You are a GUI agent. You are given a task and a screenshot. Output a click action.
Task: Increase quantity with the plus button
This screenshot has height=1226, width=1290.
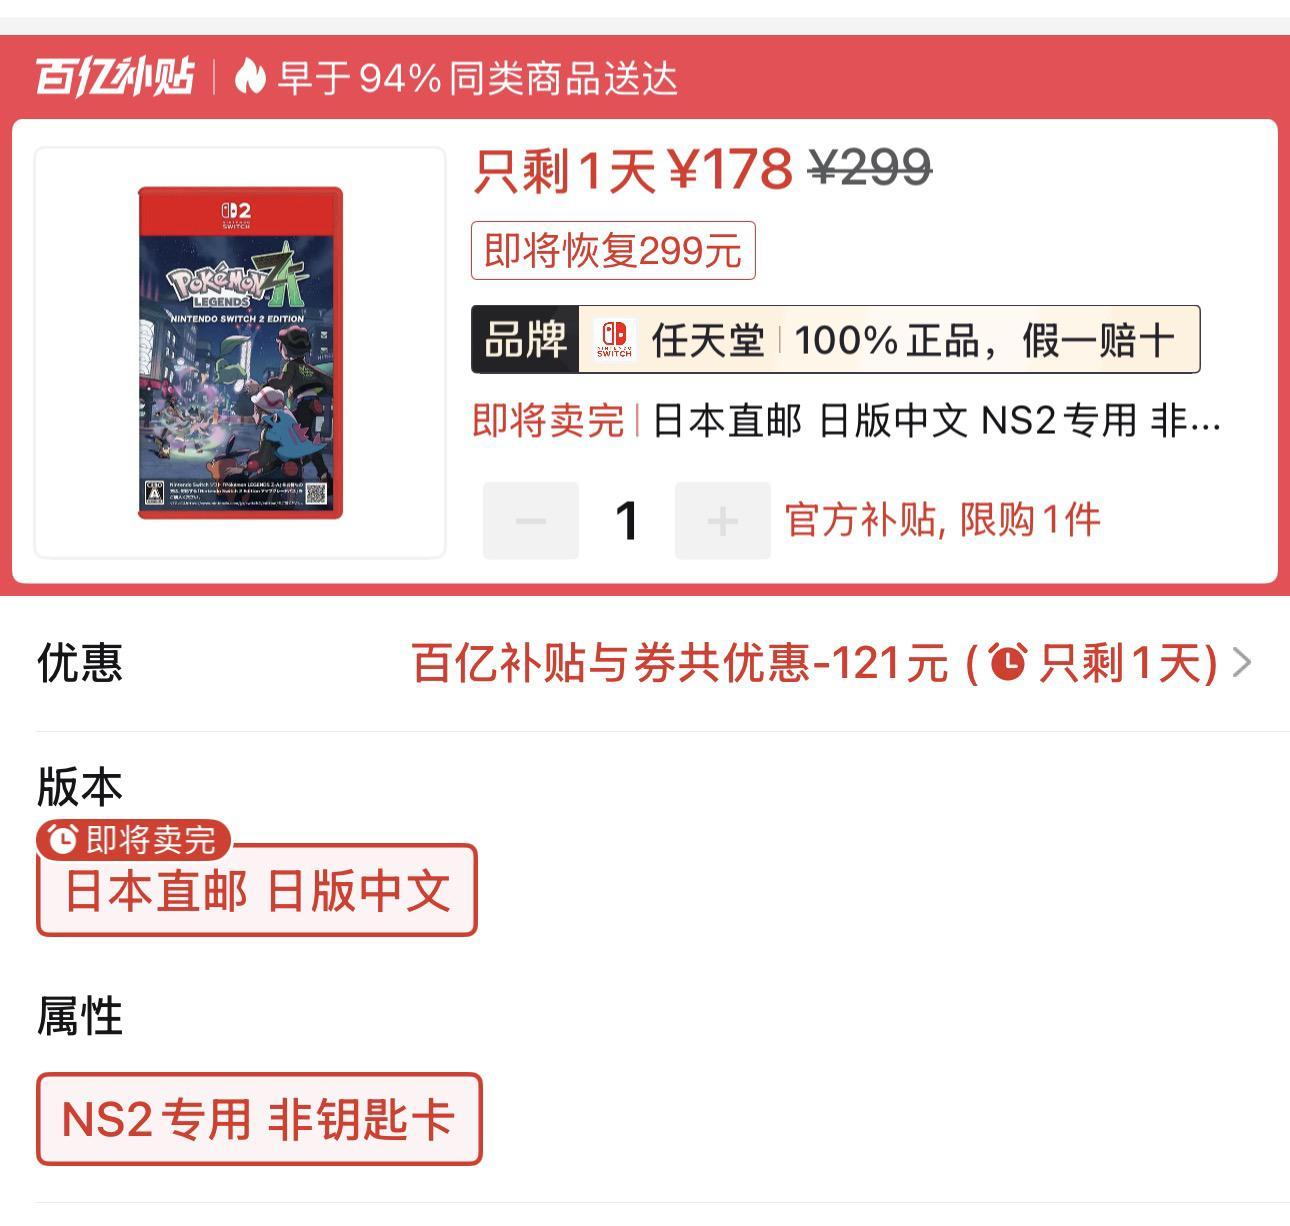[x=722, y=520]
